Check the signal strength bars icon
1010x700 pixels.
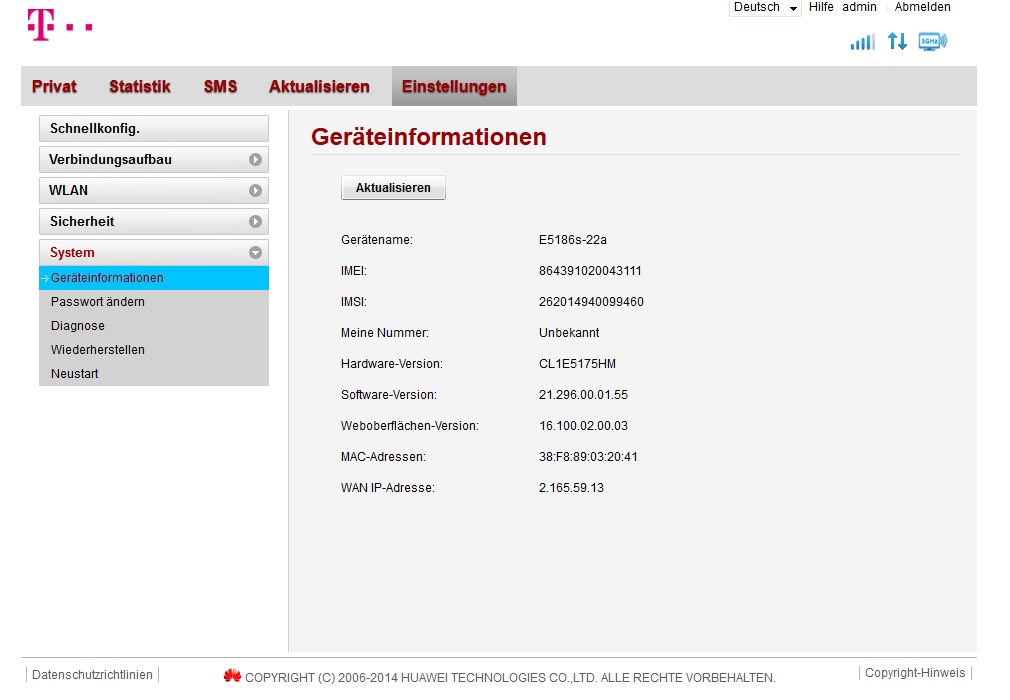pyautogui.click(x=862, y=42)
